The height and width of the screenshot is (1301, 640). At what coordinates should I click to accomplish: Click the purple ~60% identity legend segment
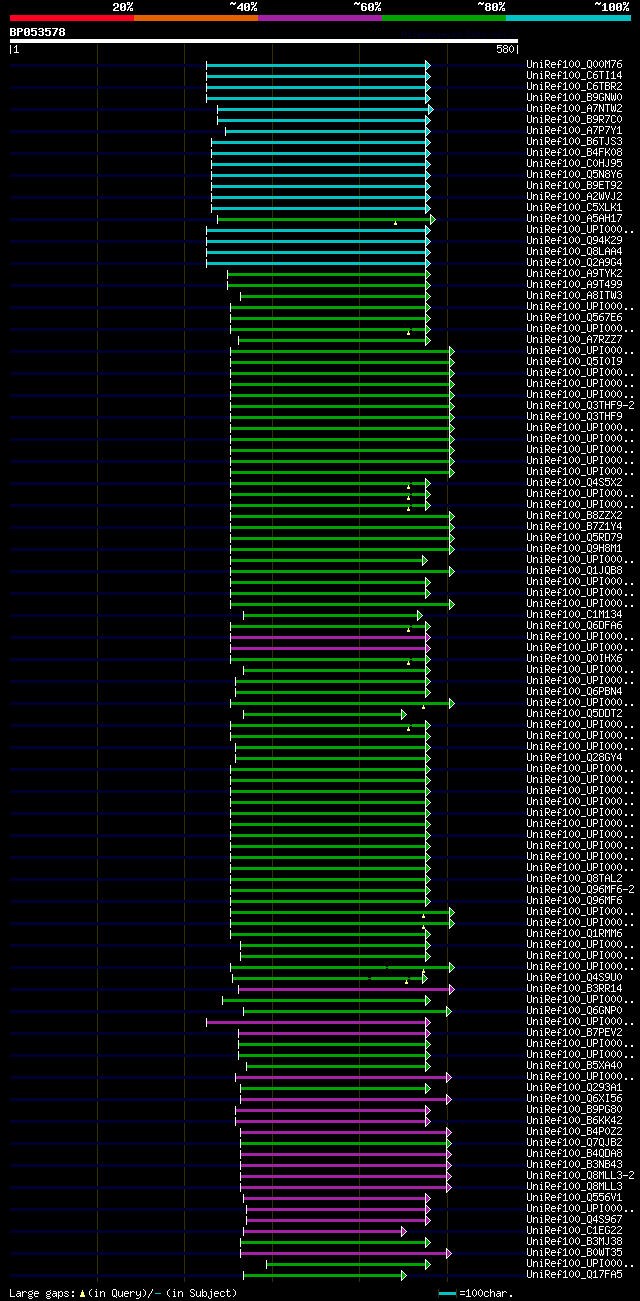pyautogui.click(x=320, y=17)
